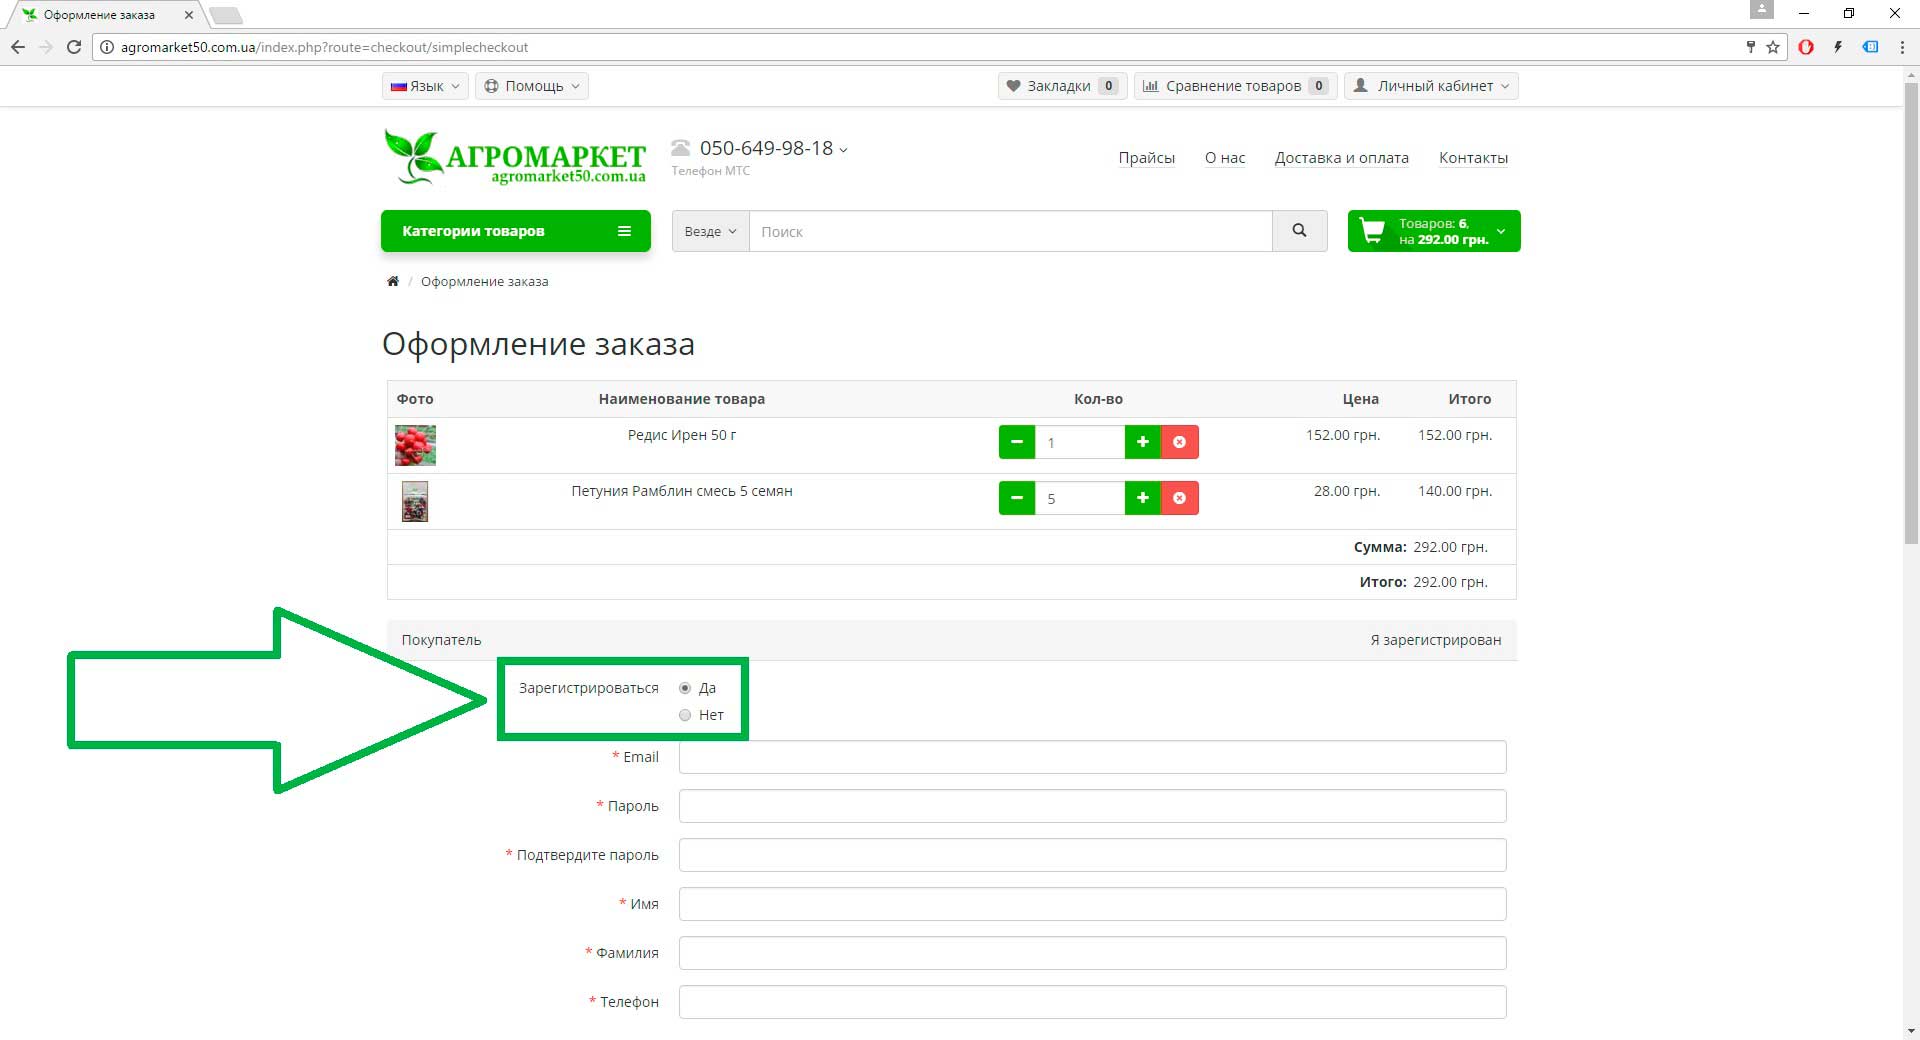1920x1040 pixels.
Task: Click the home breadcrumb icon
Action: [x=393, y=281]
